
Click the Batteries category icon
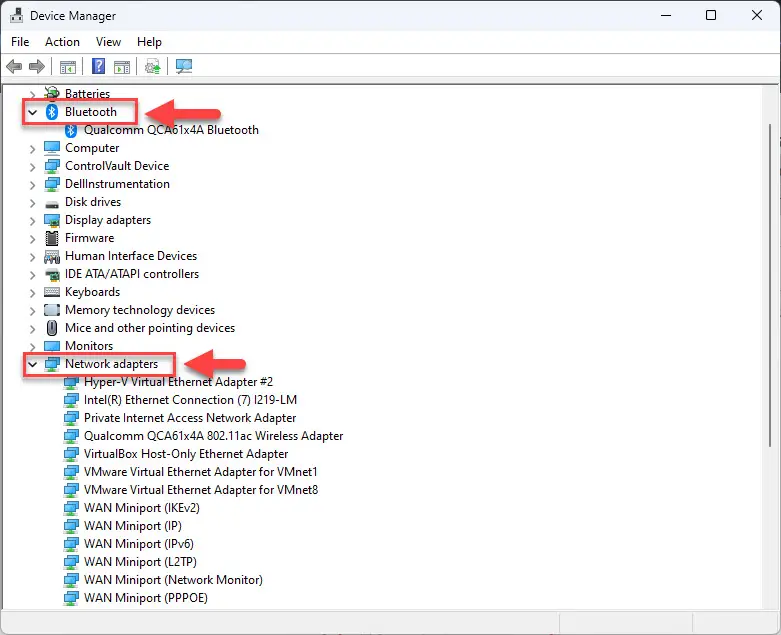(x=52, y=93)
